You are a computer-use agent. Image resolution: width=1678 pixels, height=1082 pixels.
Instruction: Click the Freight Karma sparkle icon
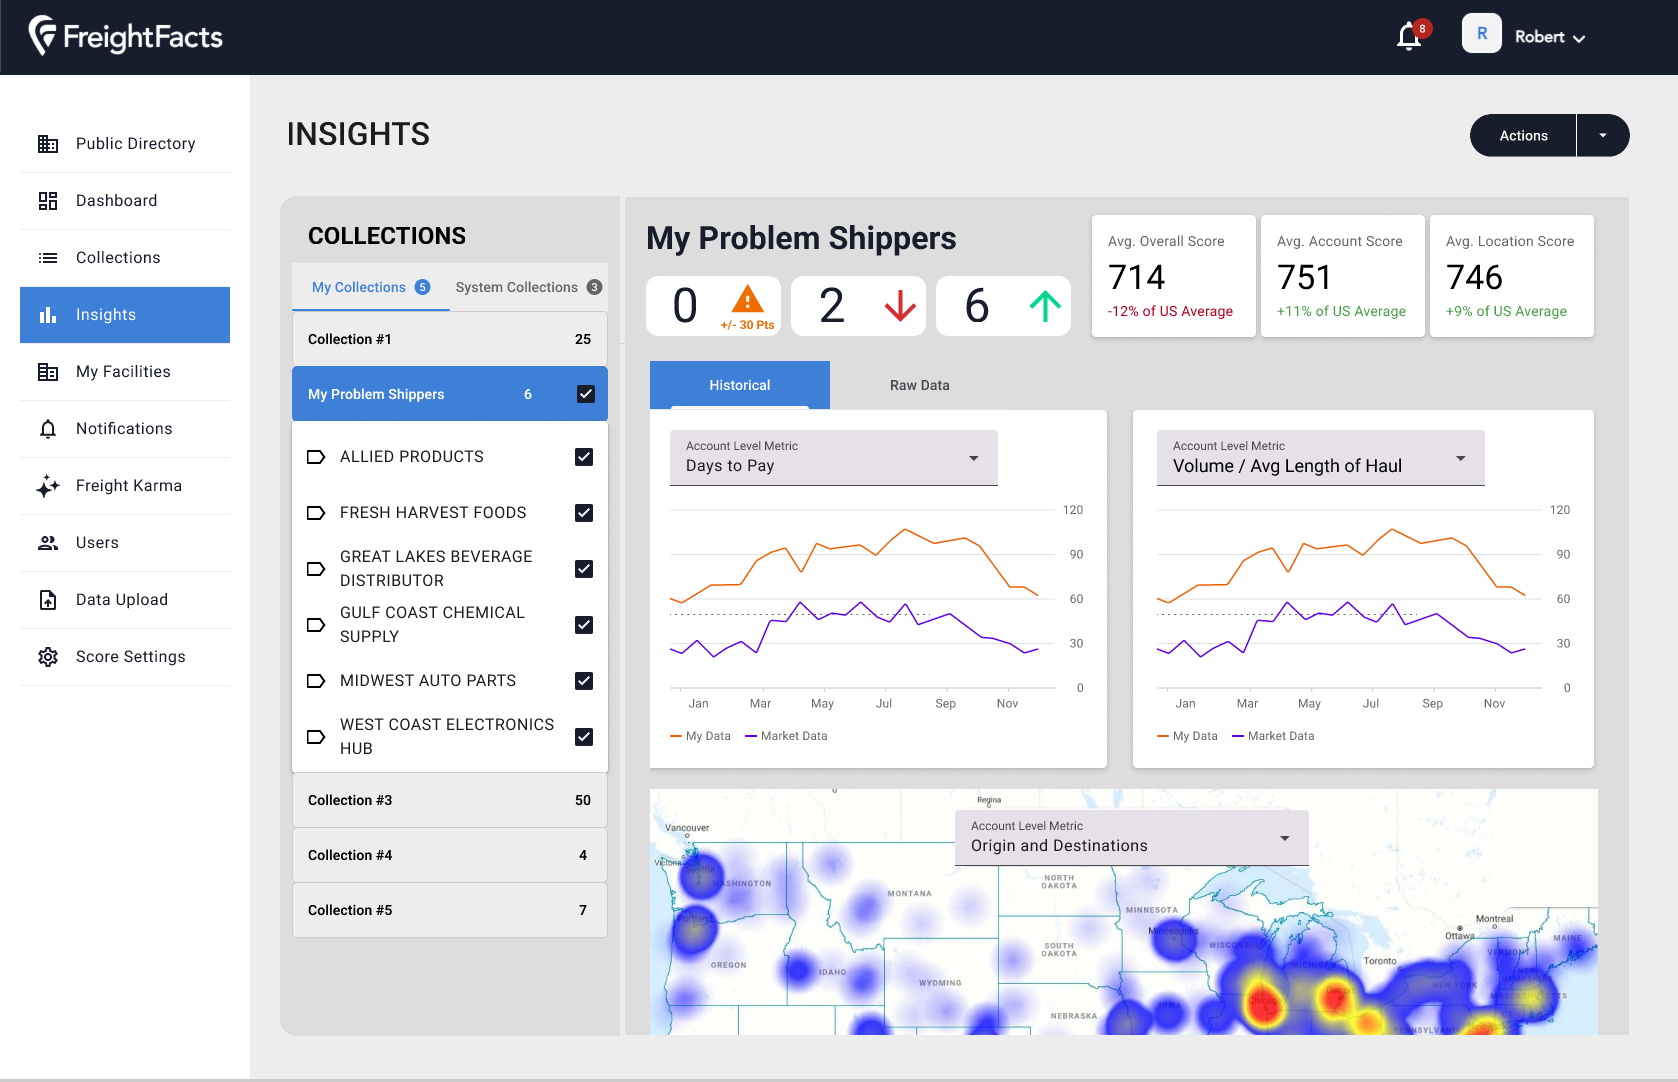[x=47, y=486]
